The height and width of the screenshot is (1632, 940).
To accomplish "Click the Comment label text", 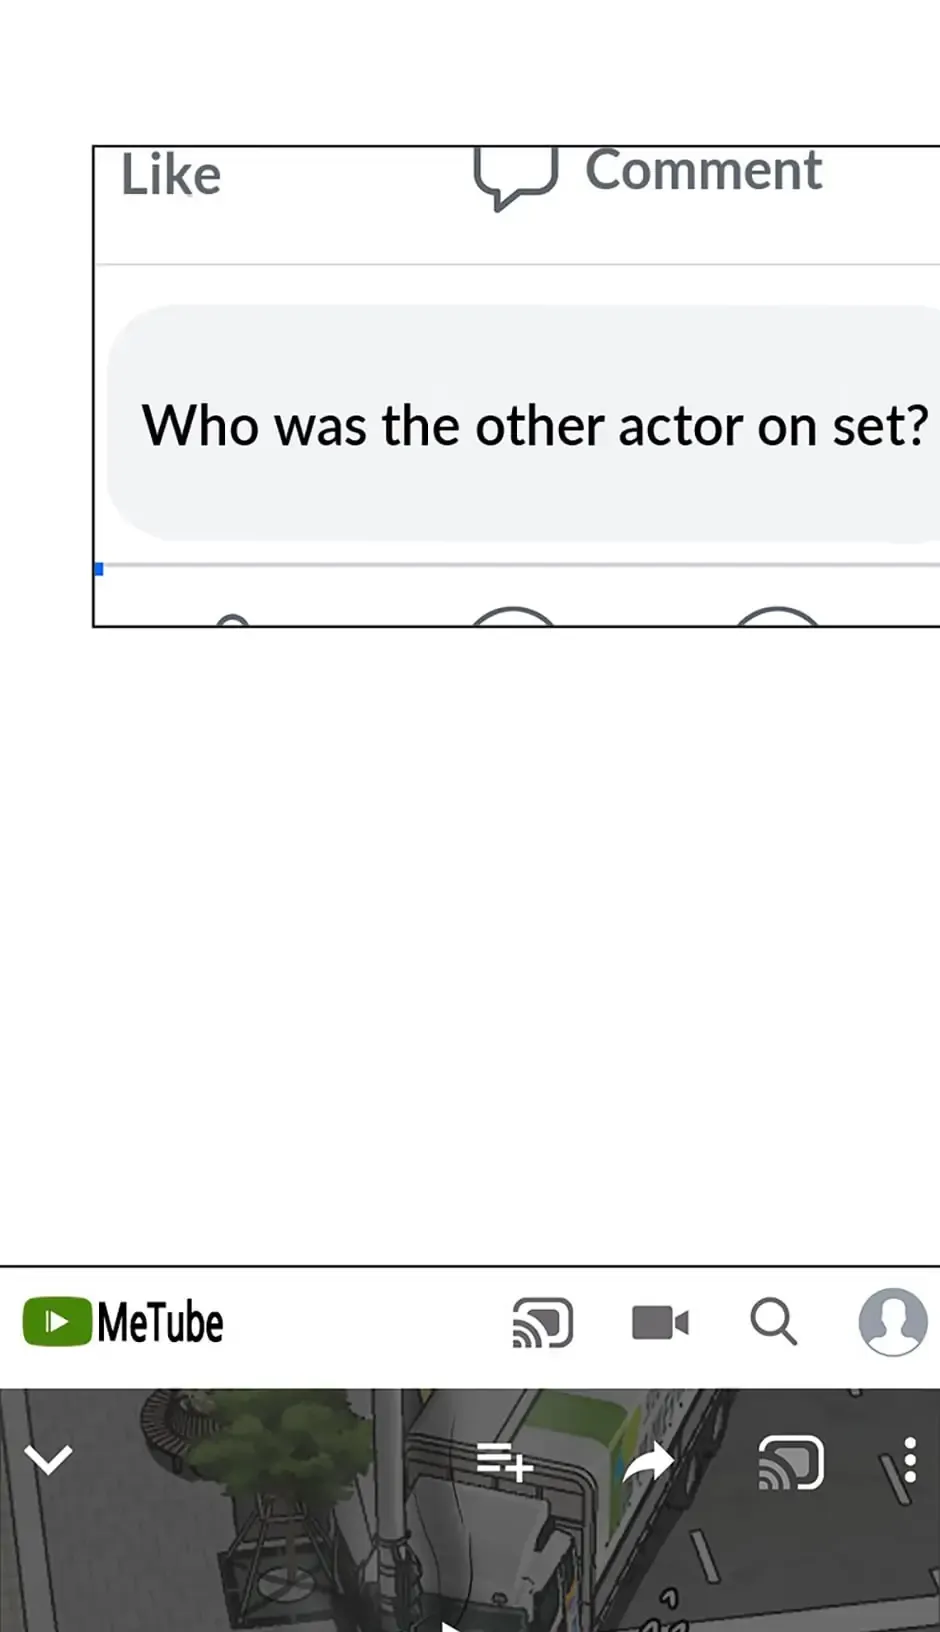I will pyautogui.click(x=703, y=170).
